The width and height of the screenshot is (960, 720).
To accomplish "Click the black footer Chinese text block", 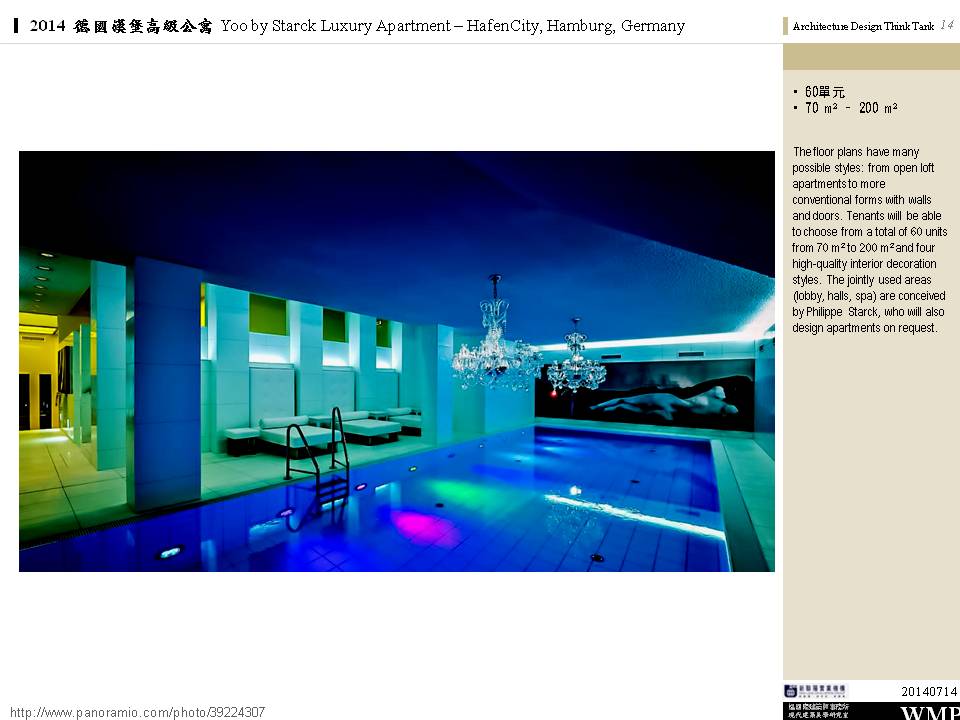I will point(817,711).
